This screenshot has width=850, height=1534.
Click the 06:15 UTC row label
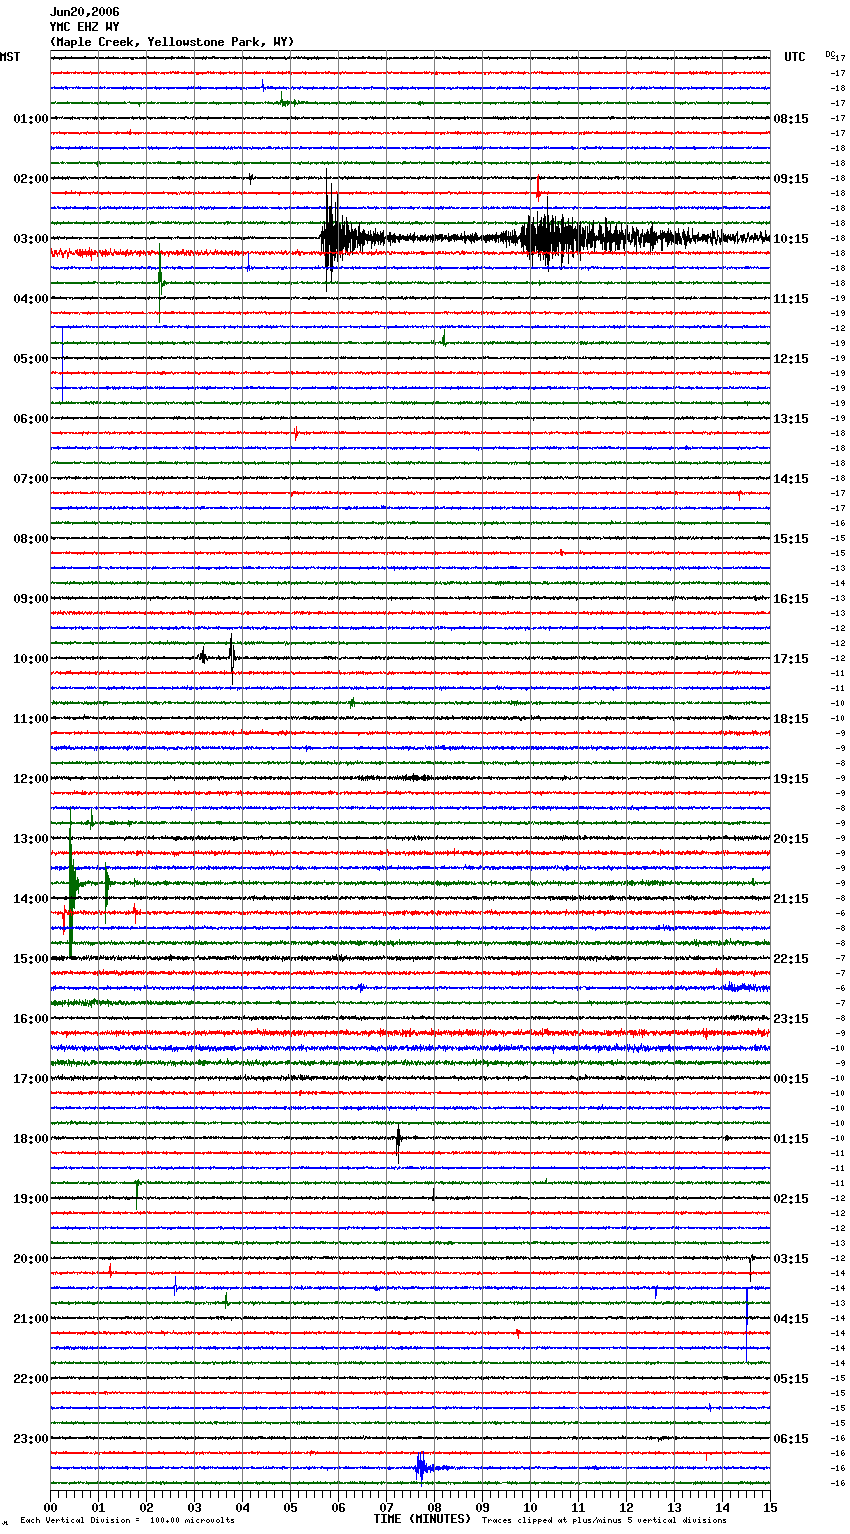791,1439
